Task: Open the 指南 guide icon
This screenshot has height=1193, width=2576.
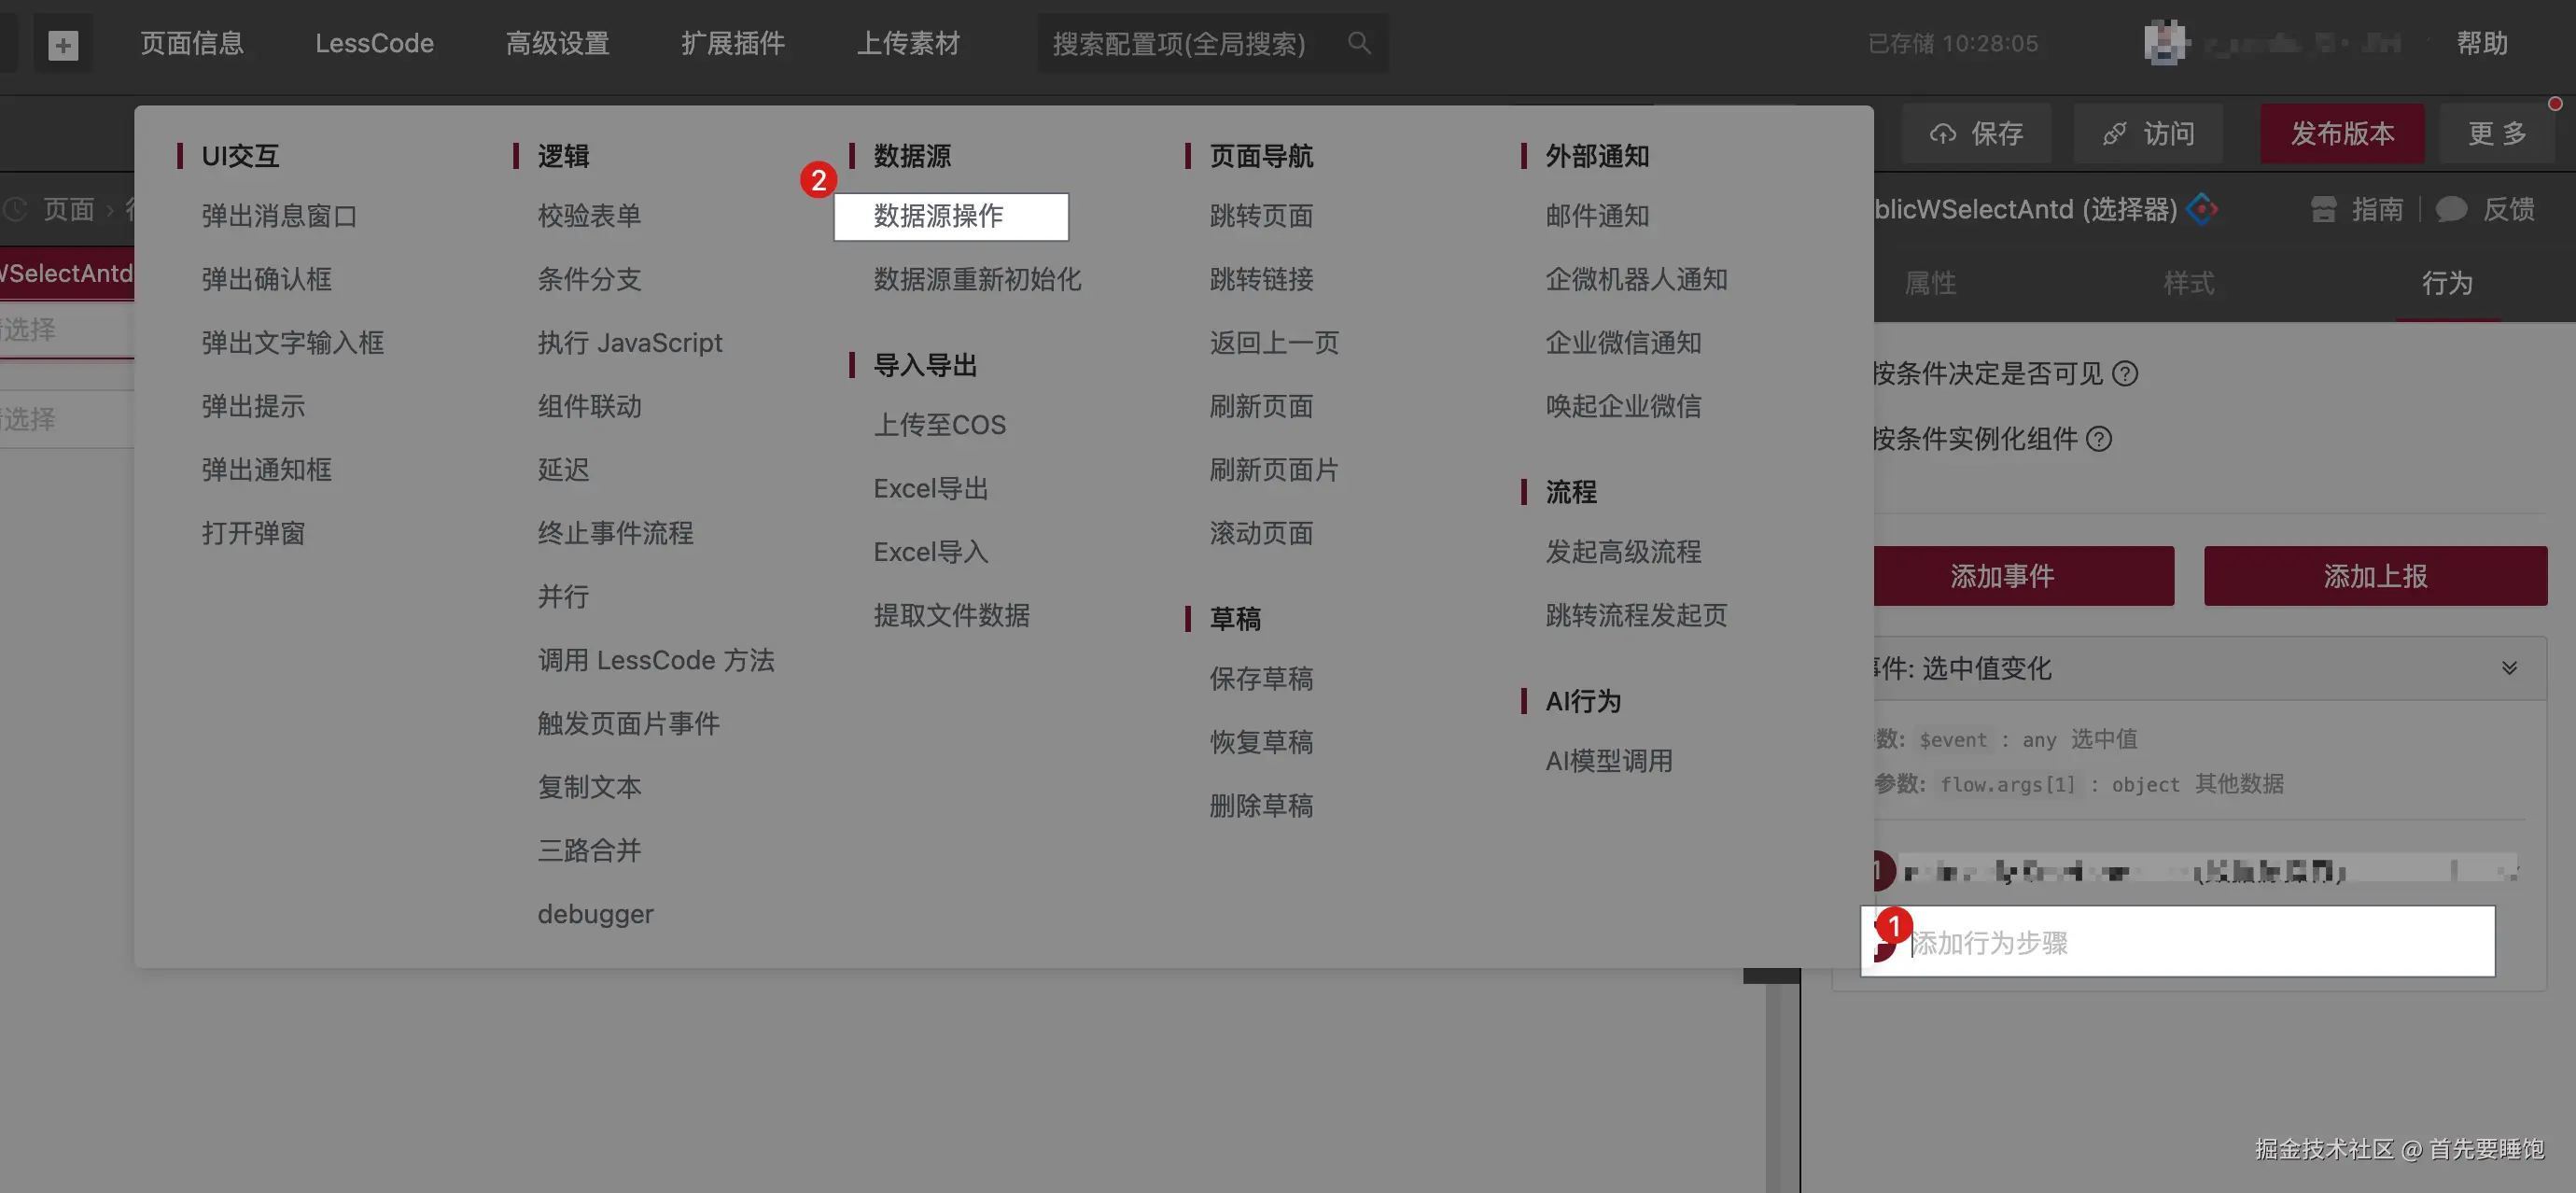Action: pos(2324,209)
